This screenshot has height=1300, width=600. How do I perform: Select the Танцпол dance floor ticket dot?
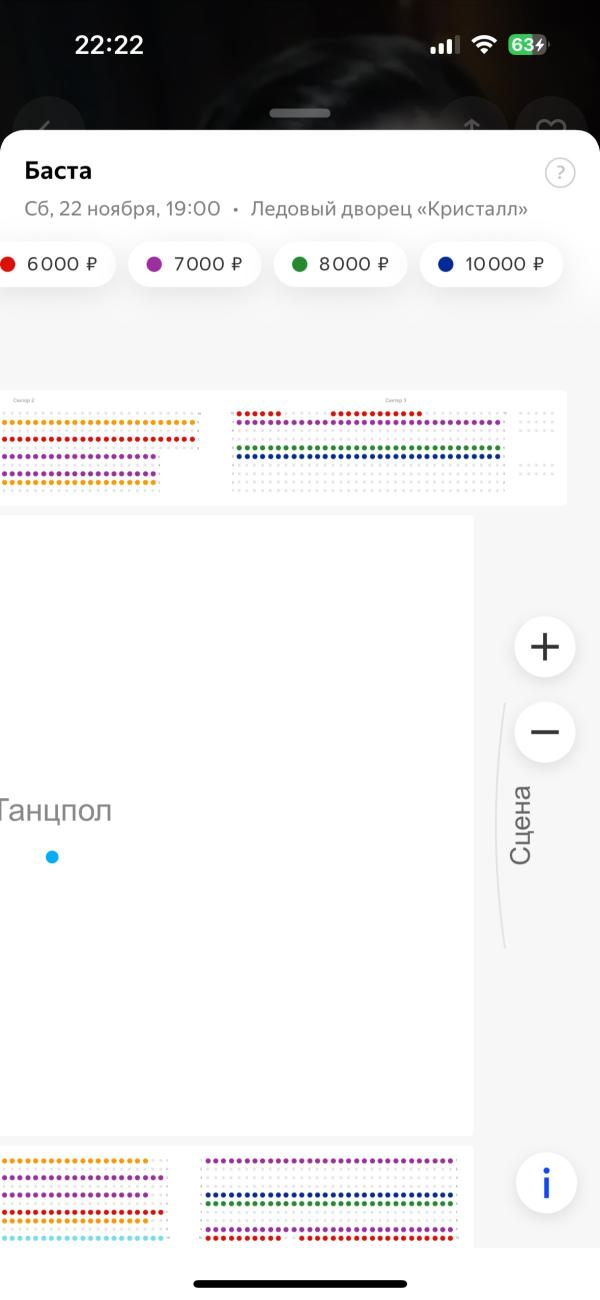click(x=52, y=857)
